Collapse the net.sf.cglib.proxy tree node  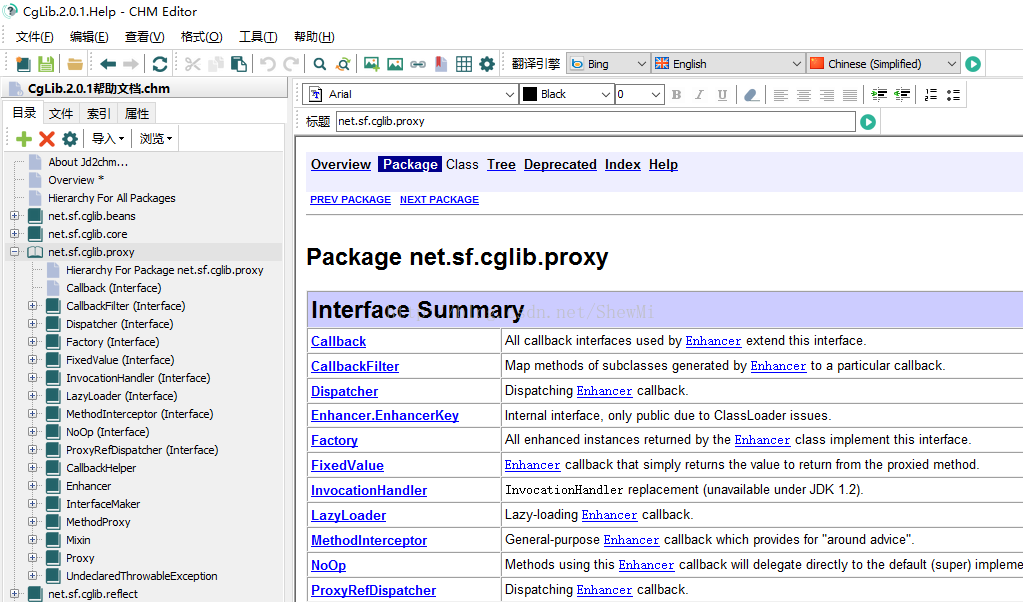pos(15,252)
